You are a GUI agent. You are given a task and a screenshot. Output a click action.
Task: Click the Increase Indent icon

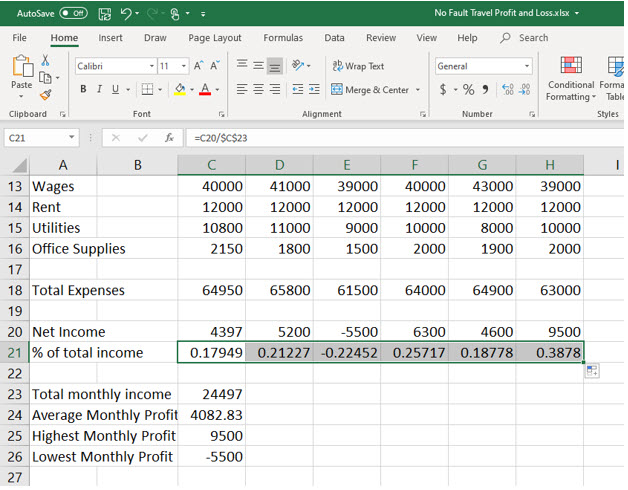tap(314, 89)
